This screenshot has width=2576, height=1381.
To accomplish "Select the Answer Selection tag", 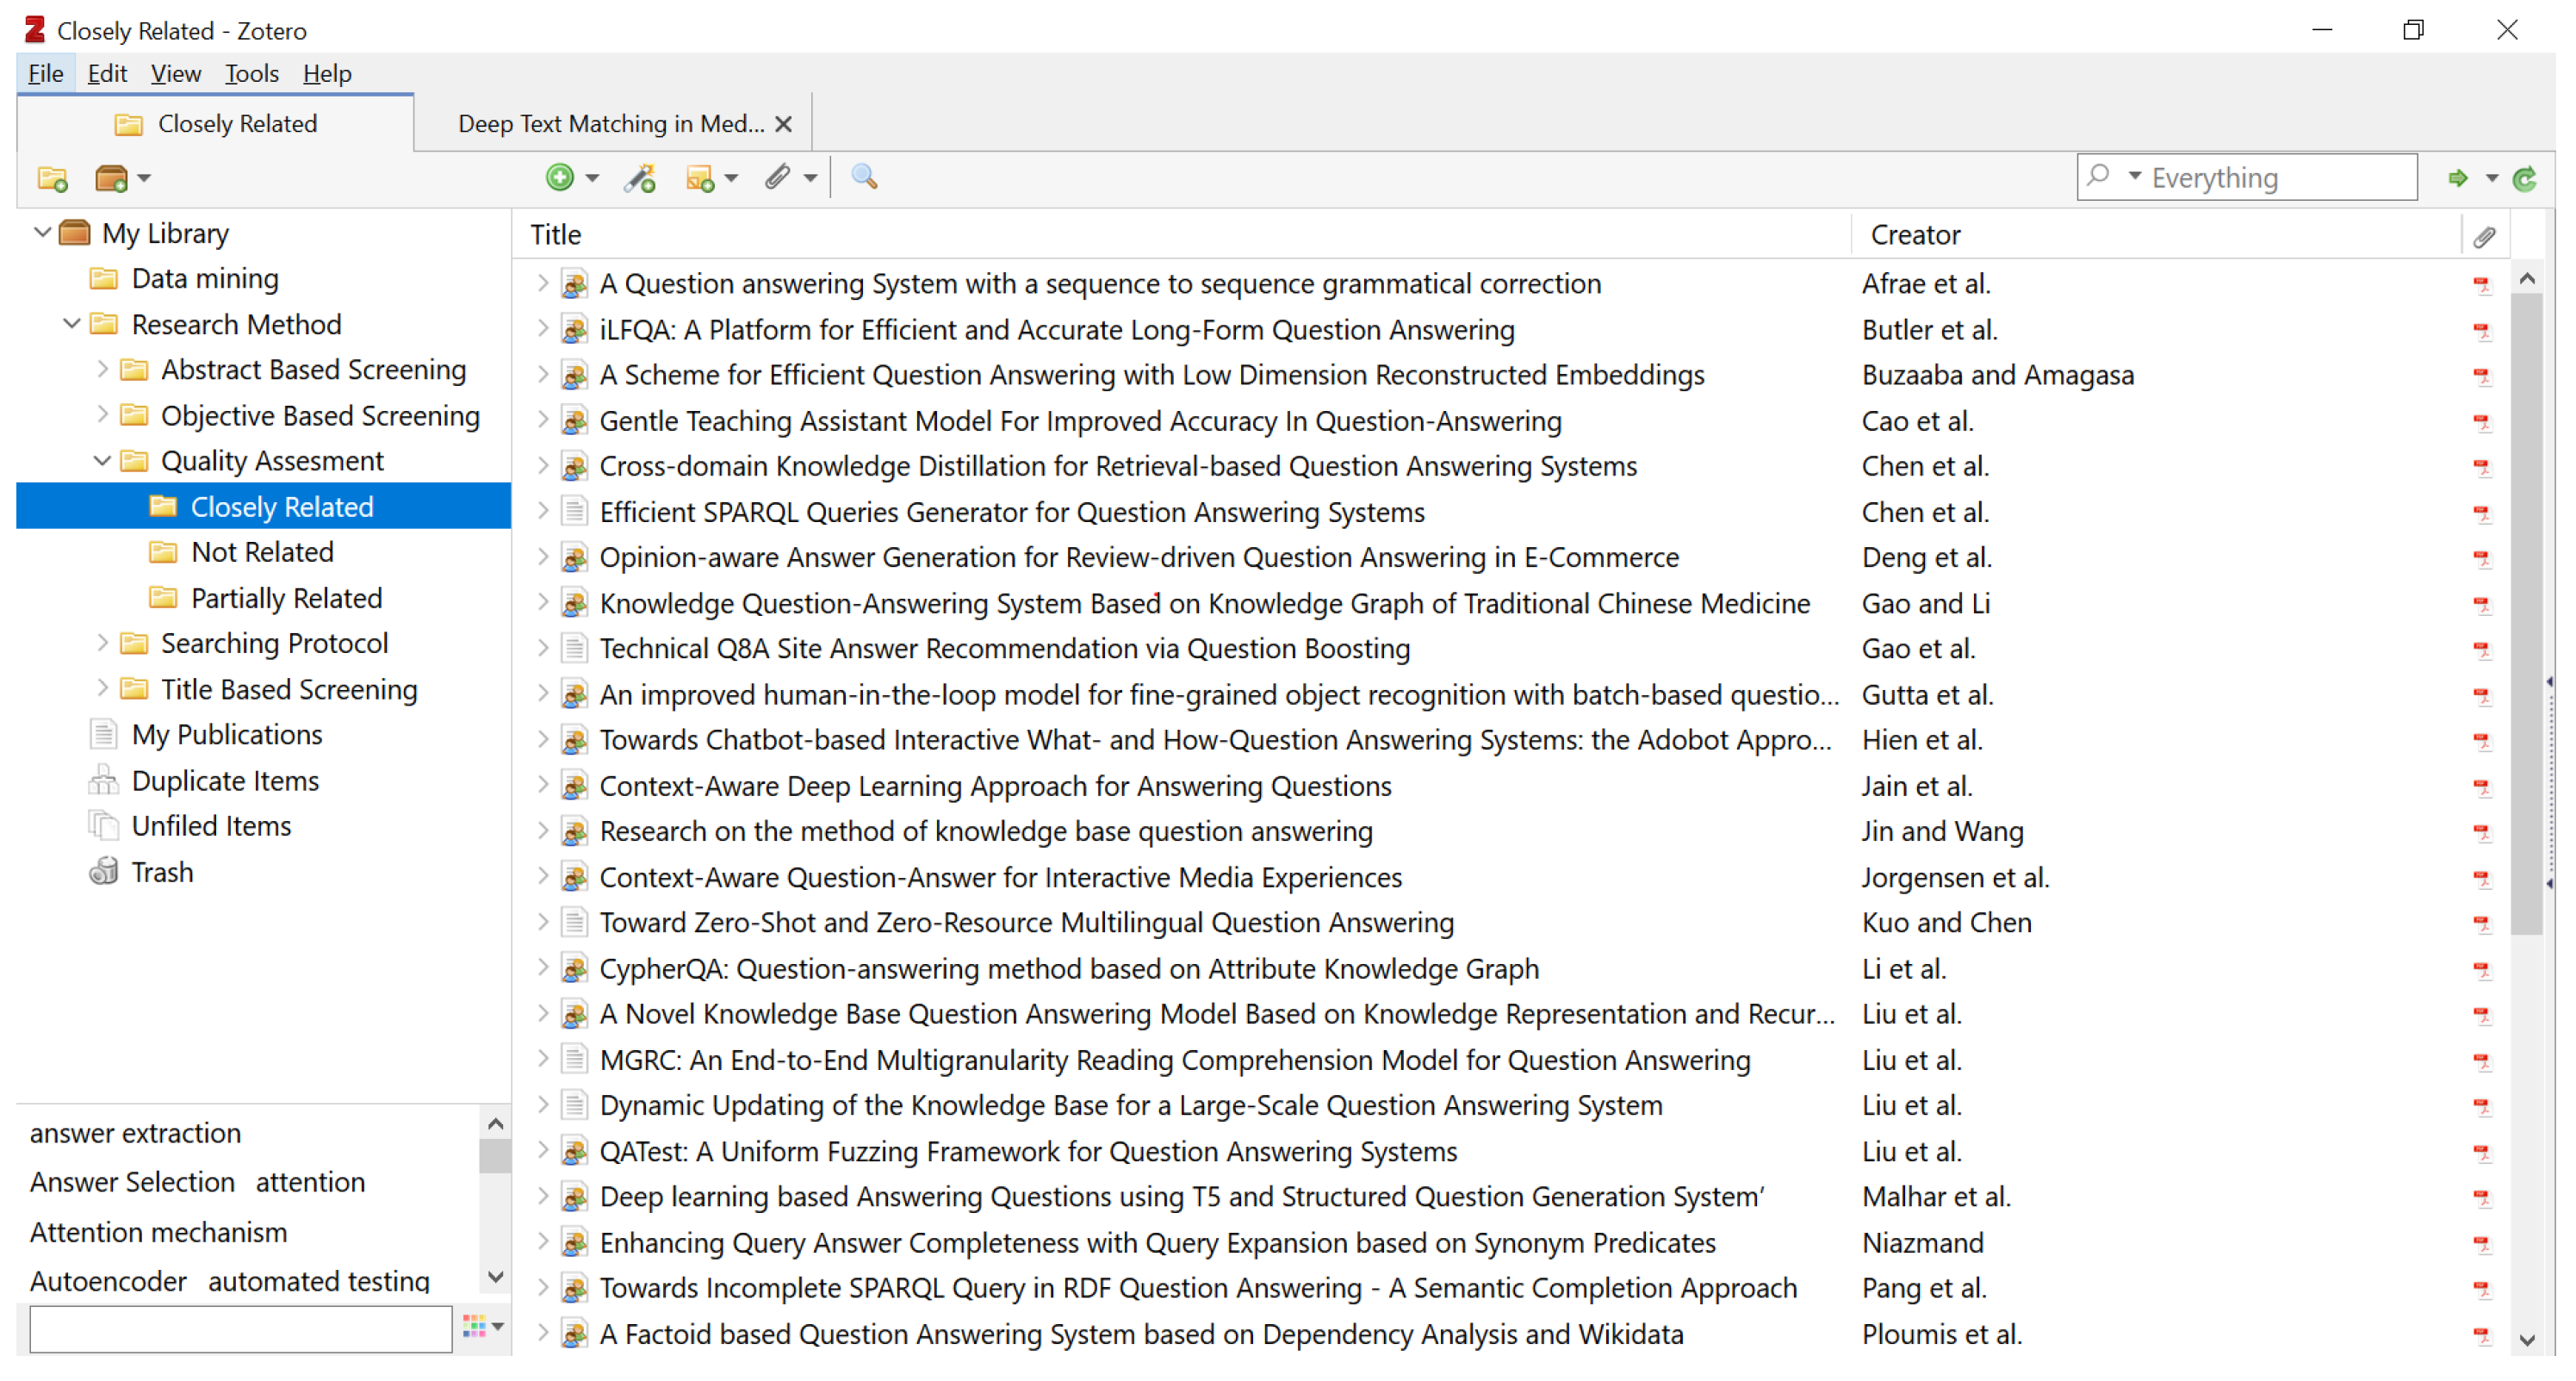I will (132, 1182).
